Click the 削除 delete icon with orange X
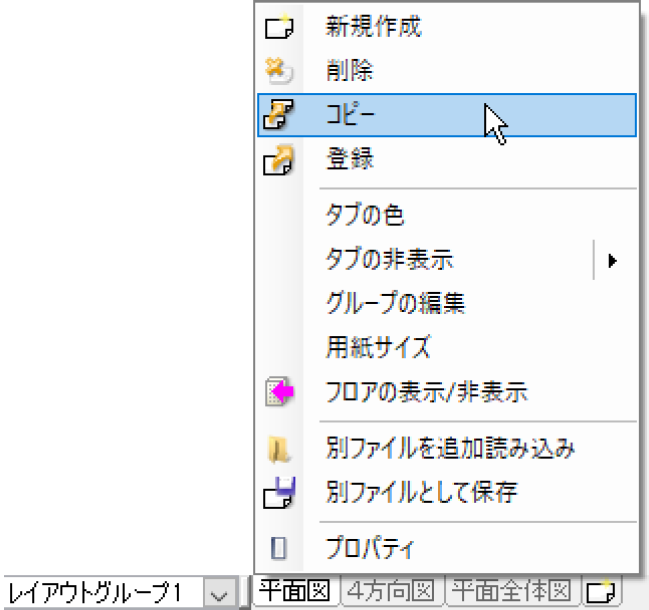The image size is (649, 610). 279,70
